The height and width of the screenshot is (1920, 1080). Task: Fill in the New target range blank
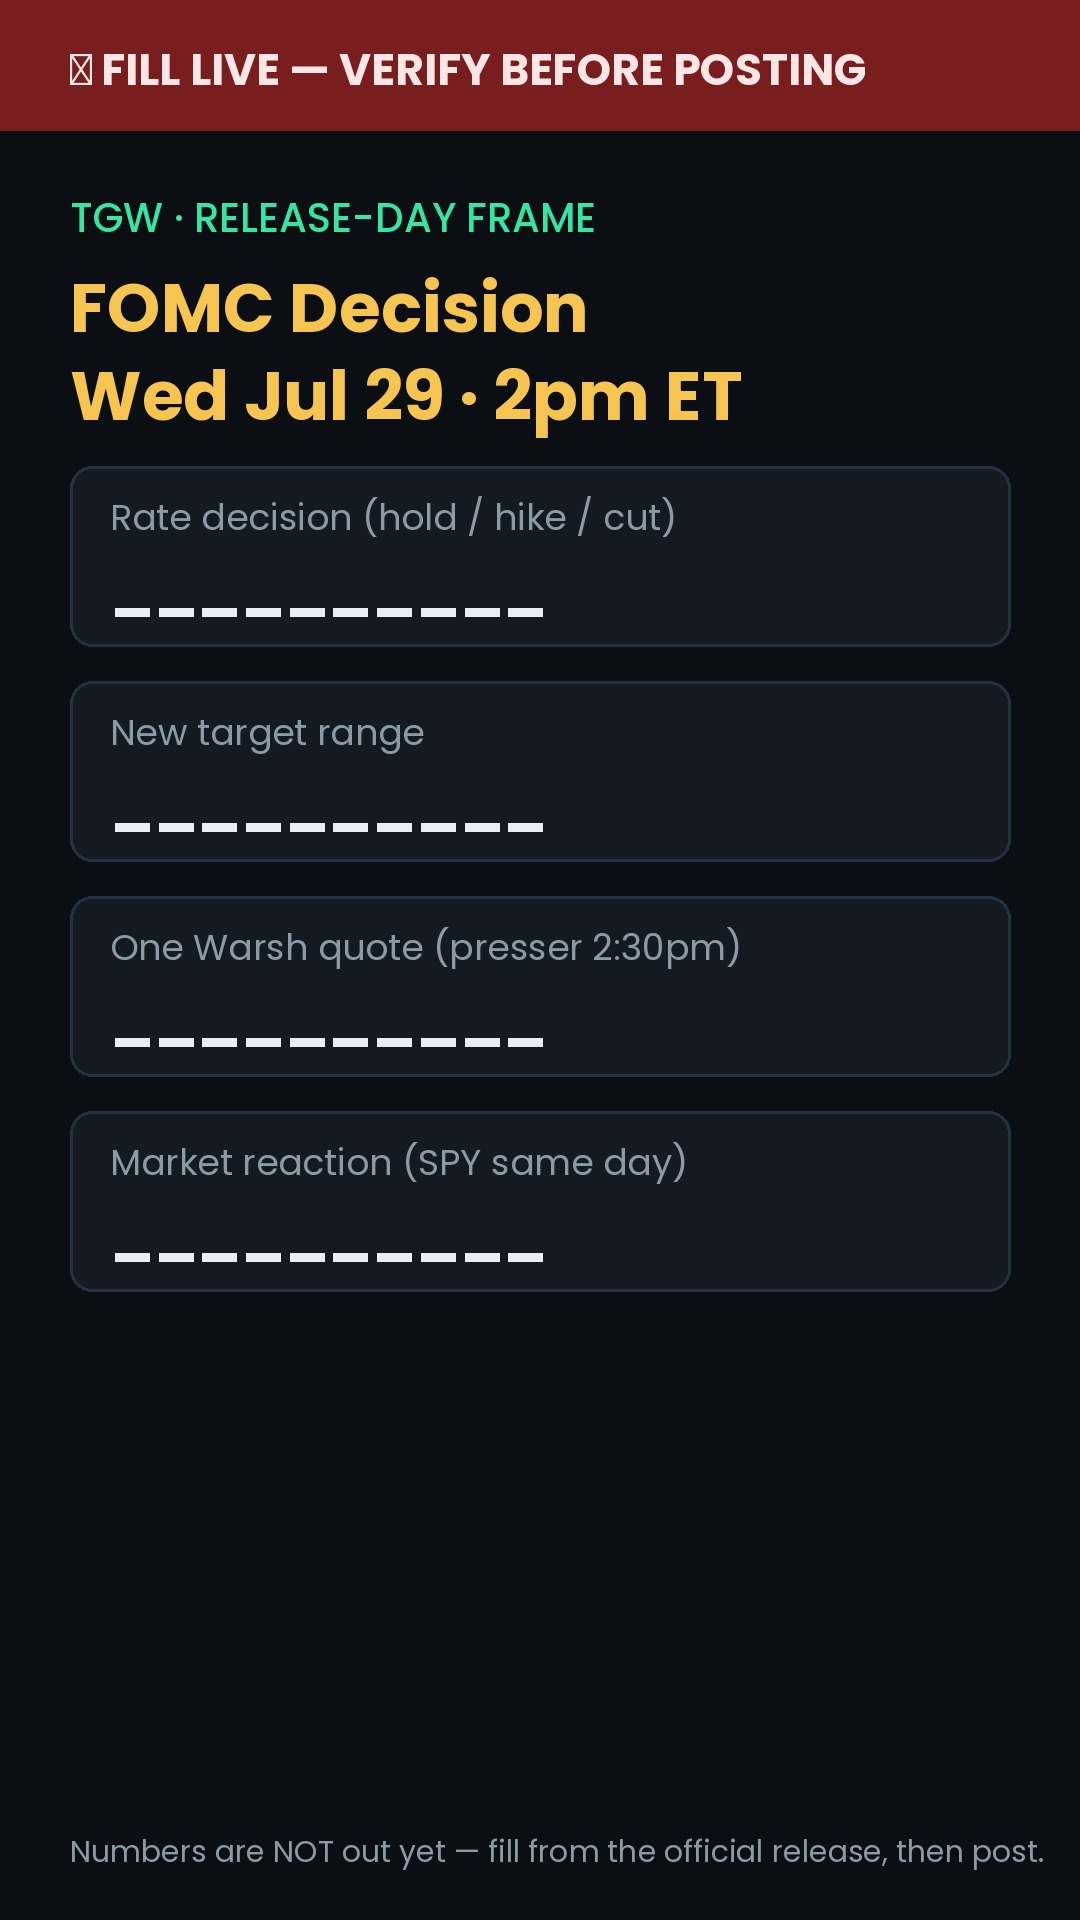point(329,827)
